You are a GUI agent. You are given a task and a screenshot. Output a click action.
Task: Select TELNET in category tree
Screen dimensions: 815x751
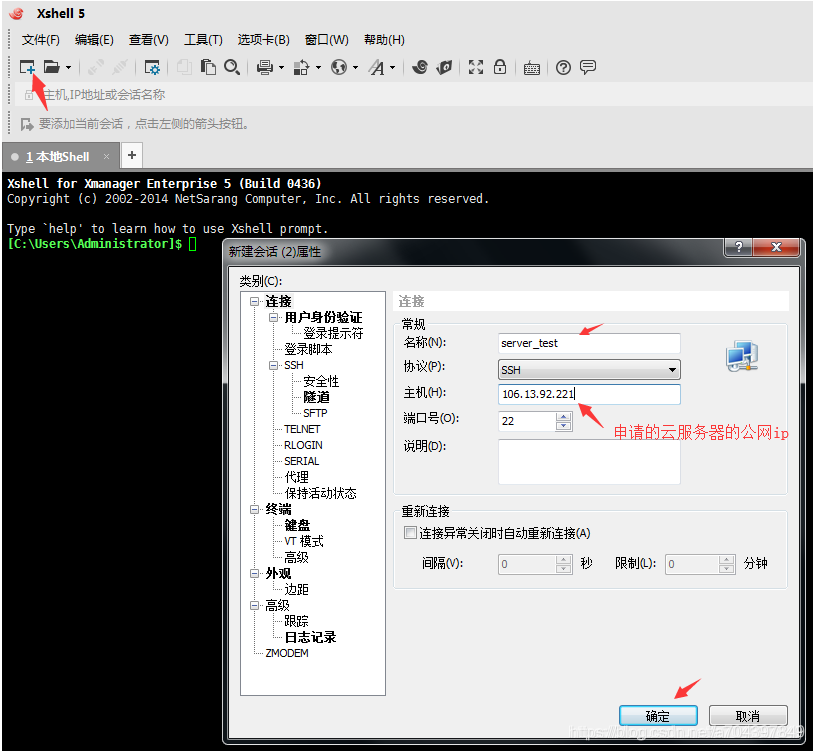click(x=302, y=429)
